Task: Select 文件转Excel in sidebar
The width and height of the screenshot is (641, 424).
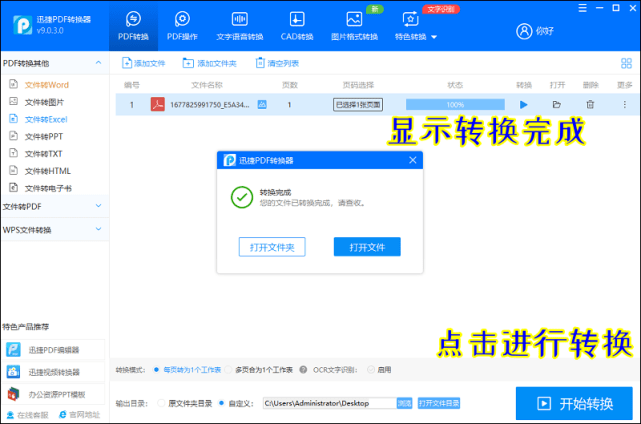Action: (x=46, y=119)
